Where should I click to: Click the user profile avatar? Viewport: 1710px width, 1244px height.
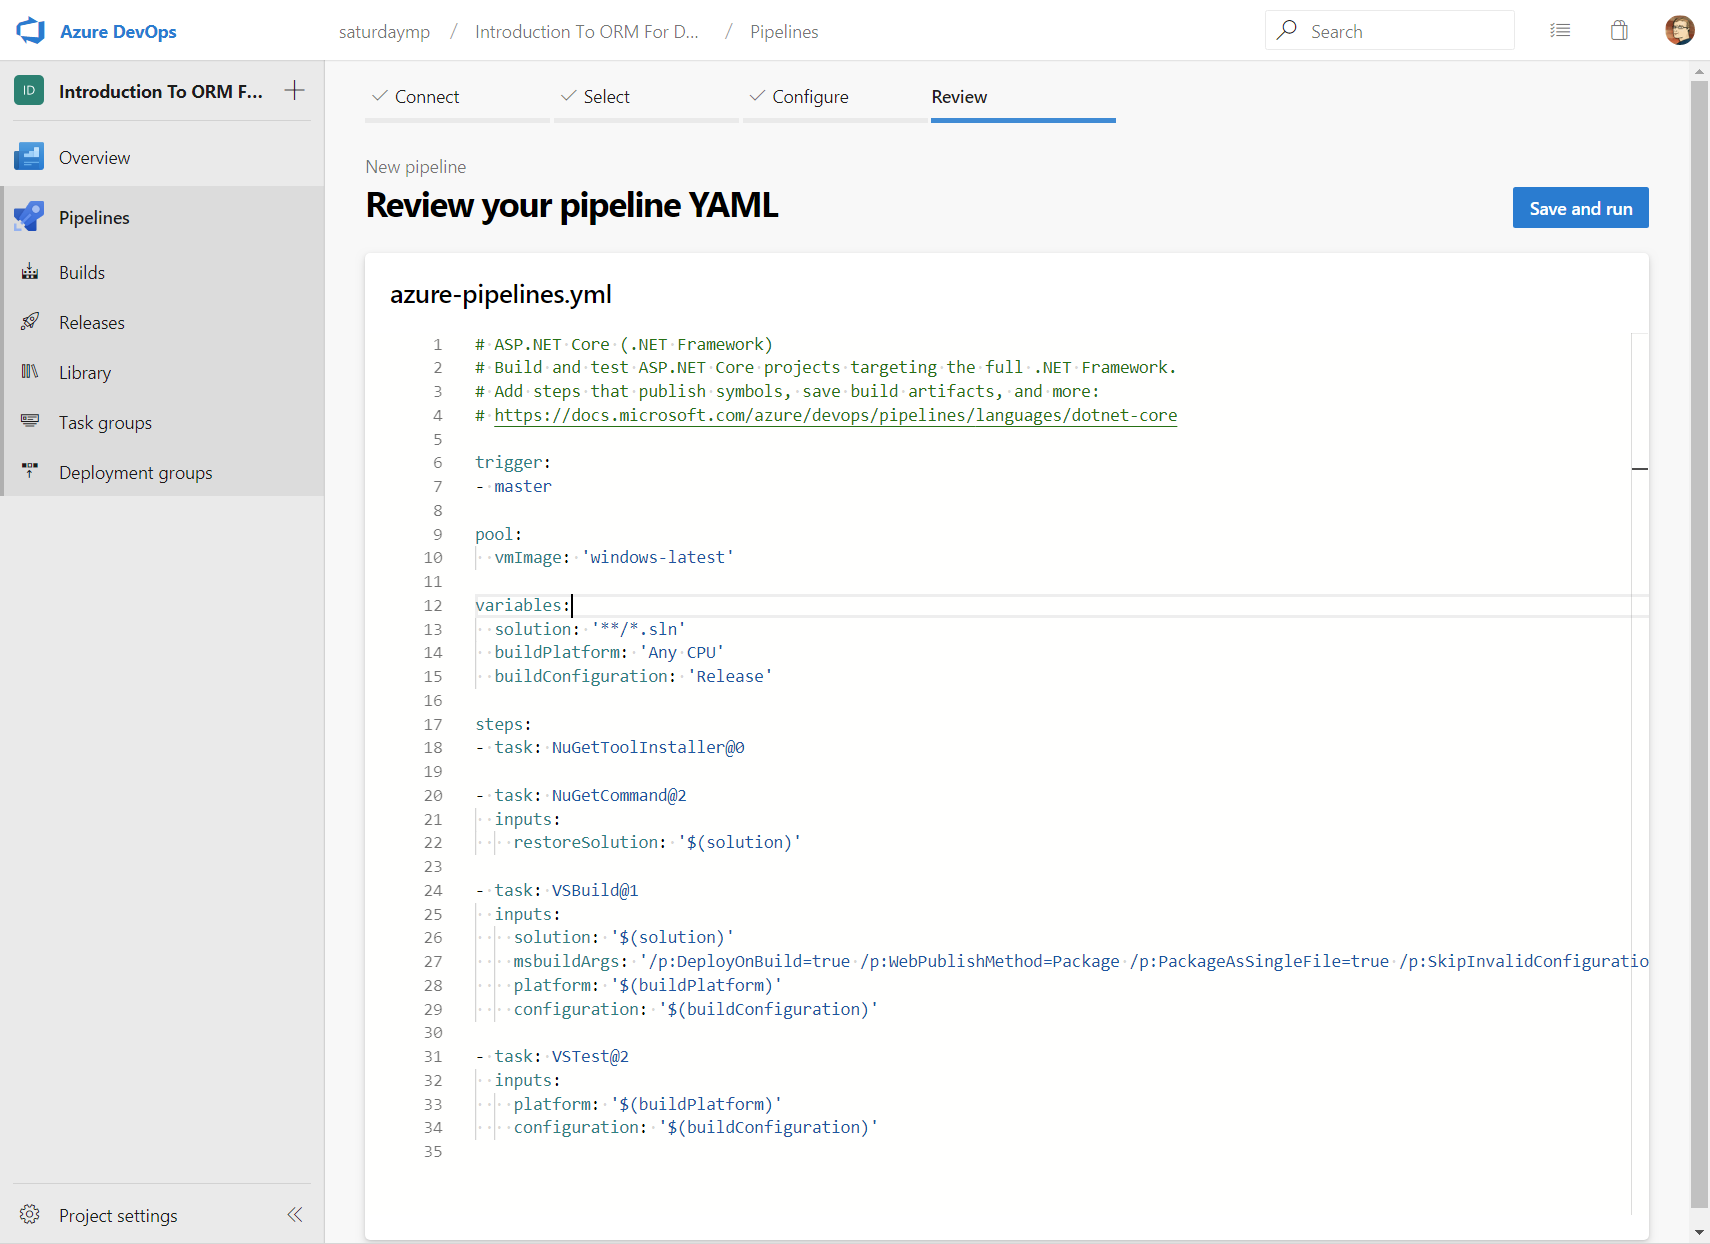click(1679, 31)
